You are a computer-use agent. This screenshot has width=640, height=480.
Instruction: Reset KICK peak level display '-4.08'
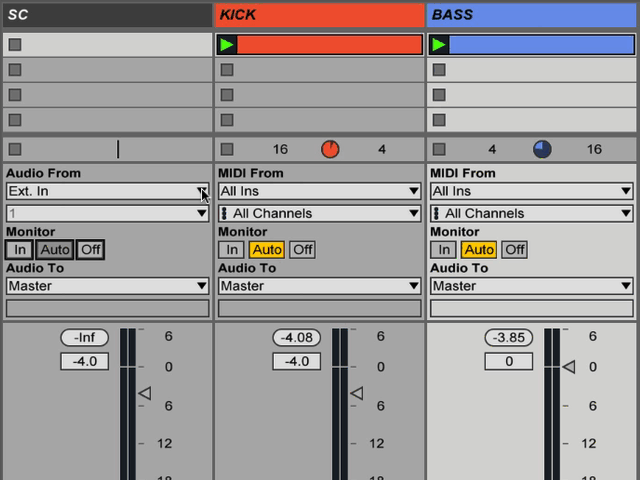[297, 338]
